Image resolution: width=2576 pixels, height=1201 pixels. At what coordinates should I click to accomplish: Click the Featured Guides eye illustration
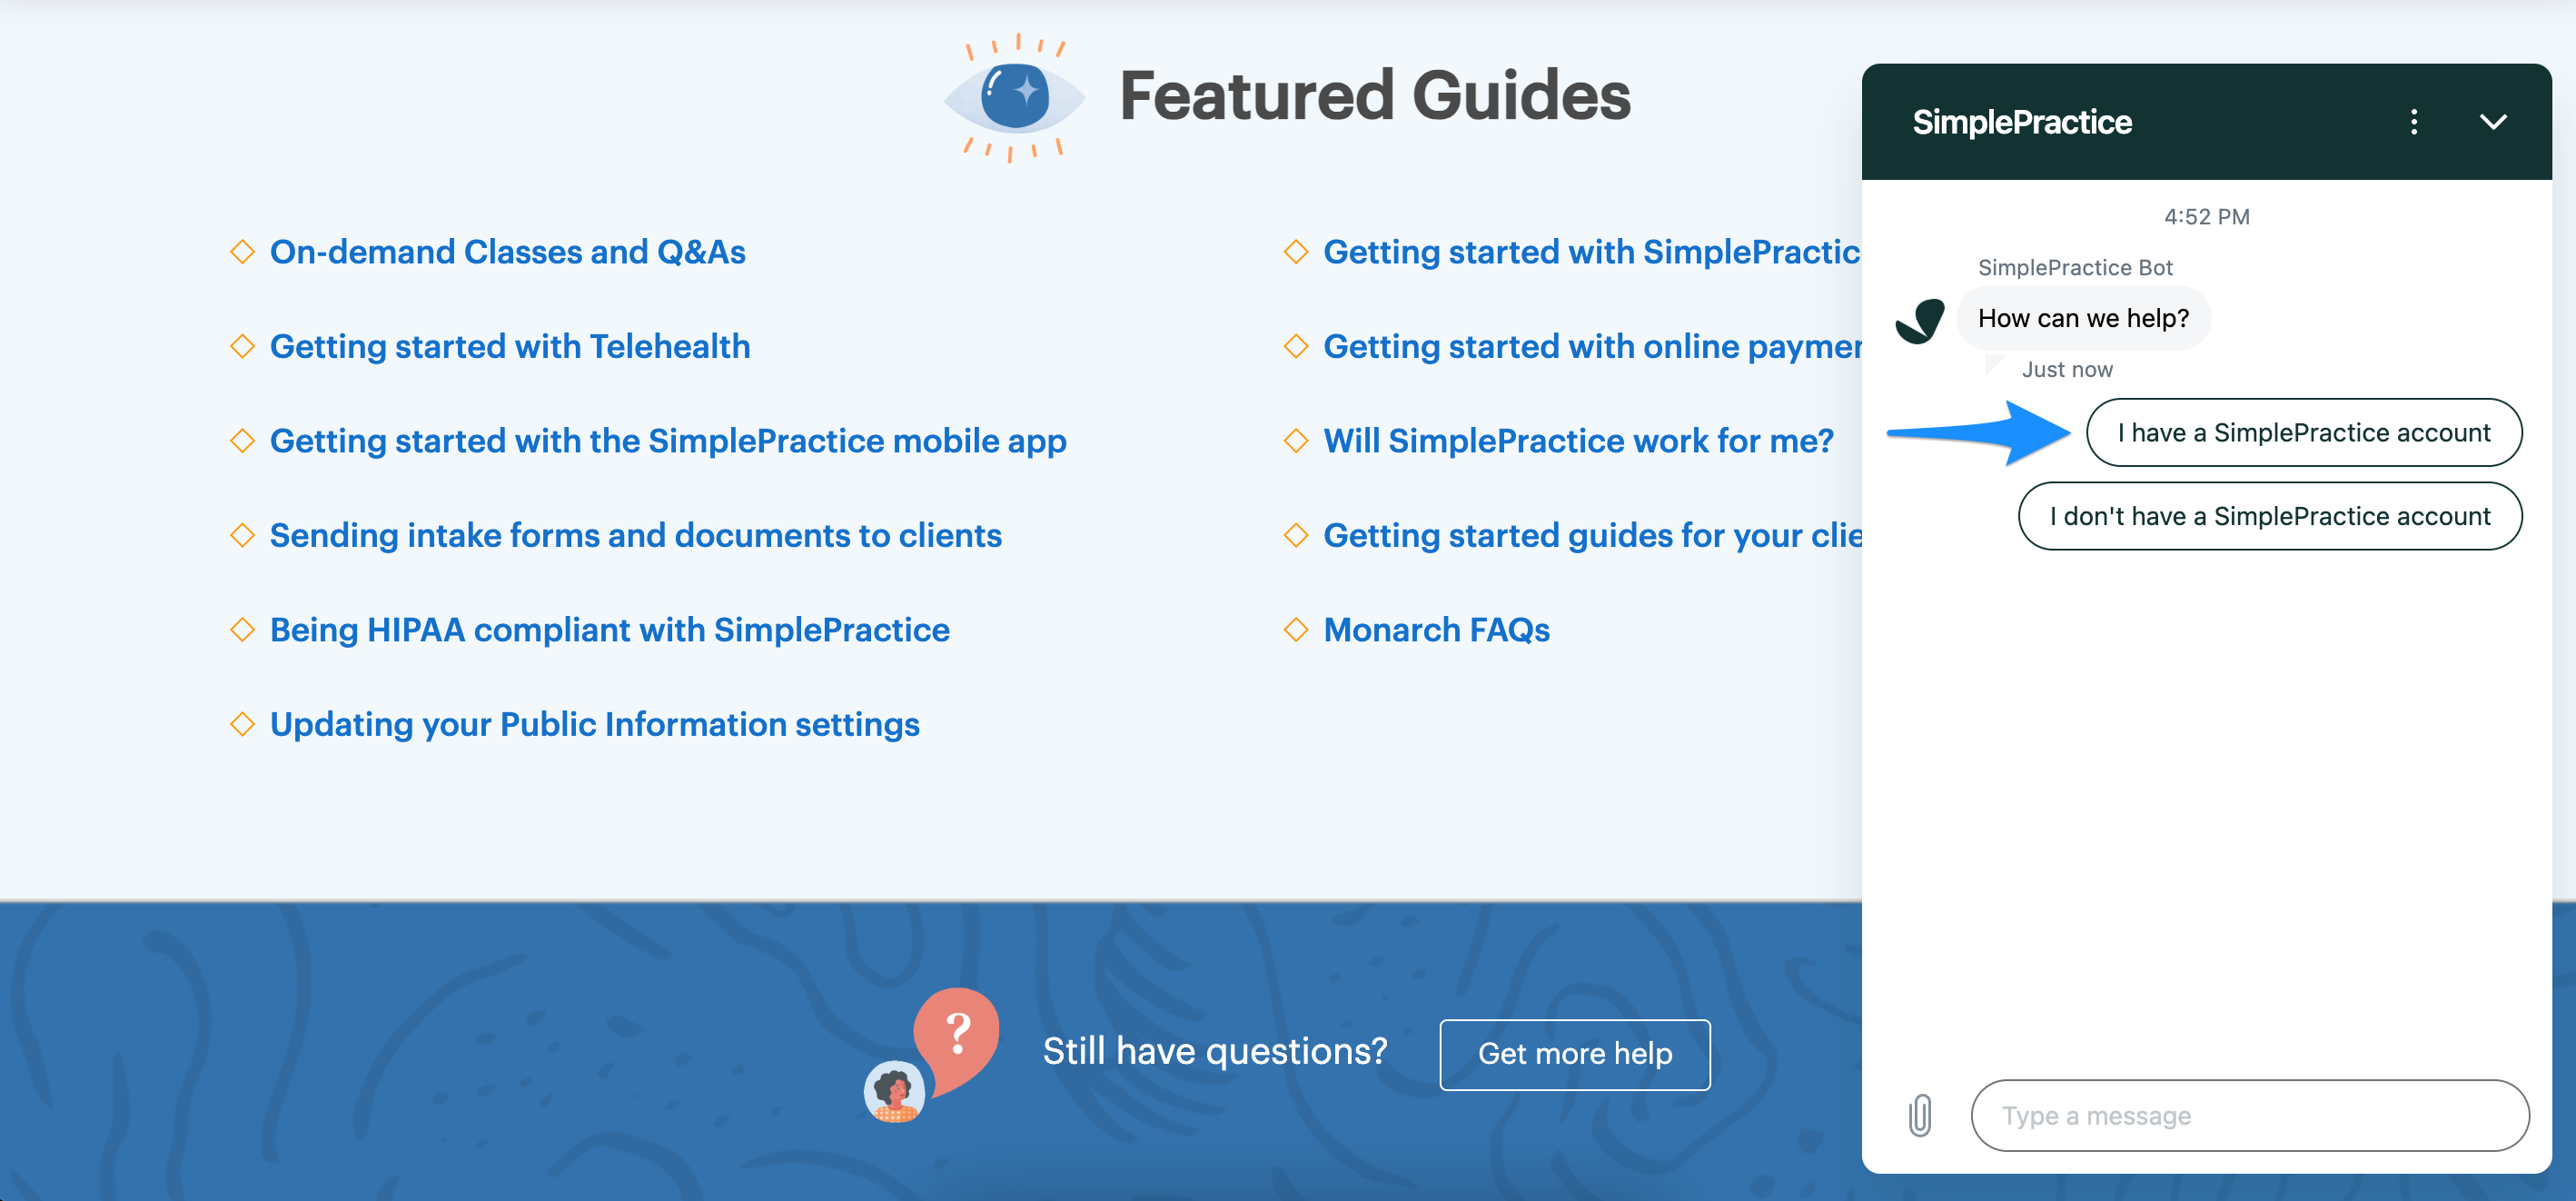(x=1015, y=97)
